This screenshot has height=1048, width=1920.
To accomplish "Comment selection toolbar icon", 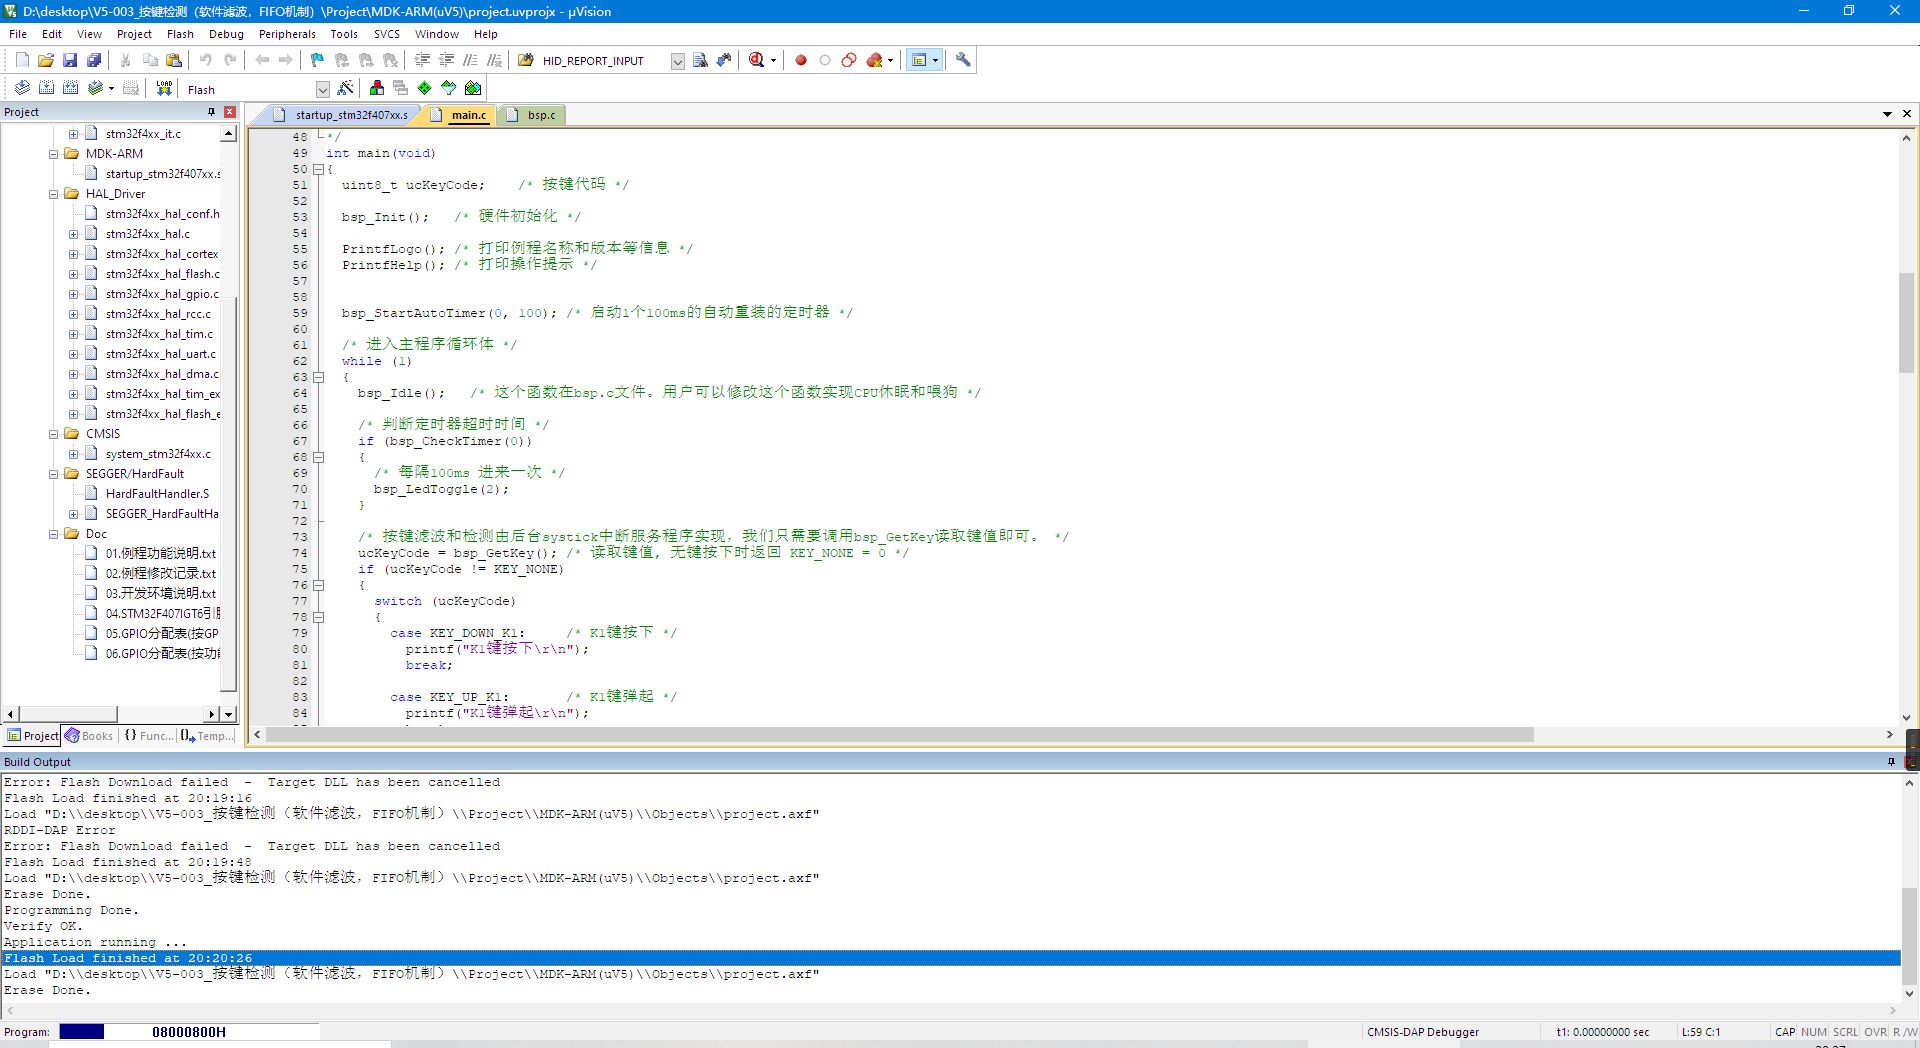I will pos(471,60).
